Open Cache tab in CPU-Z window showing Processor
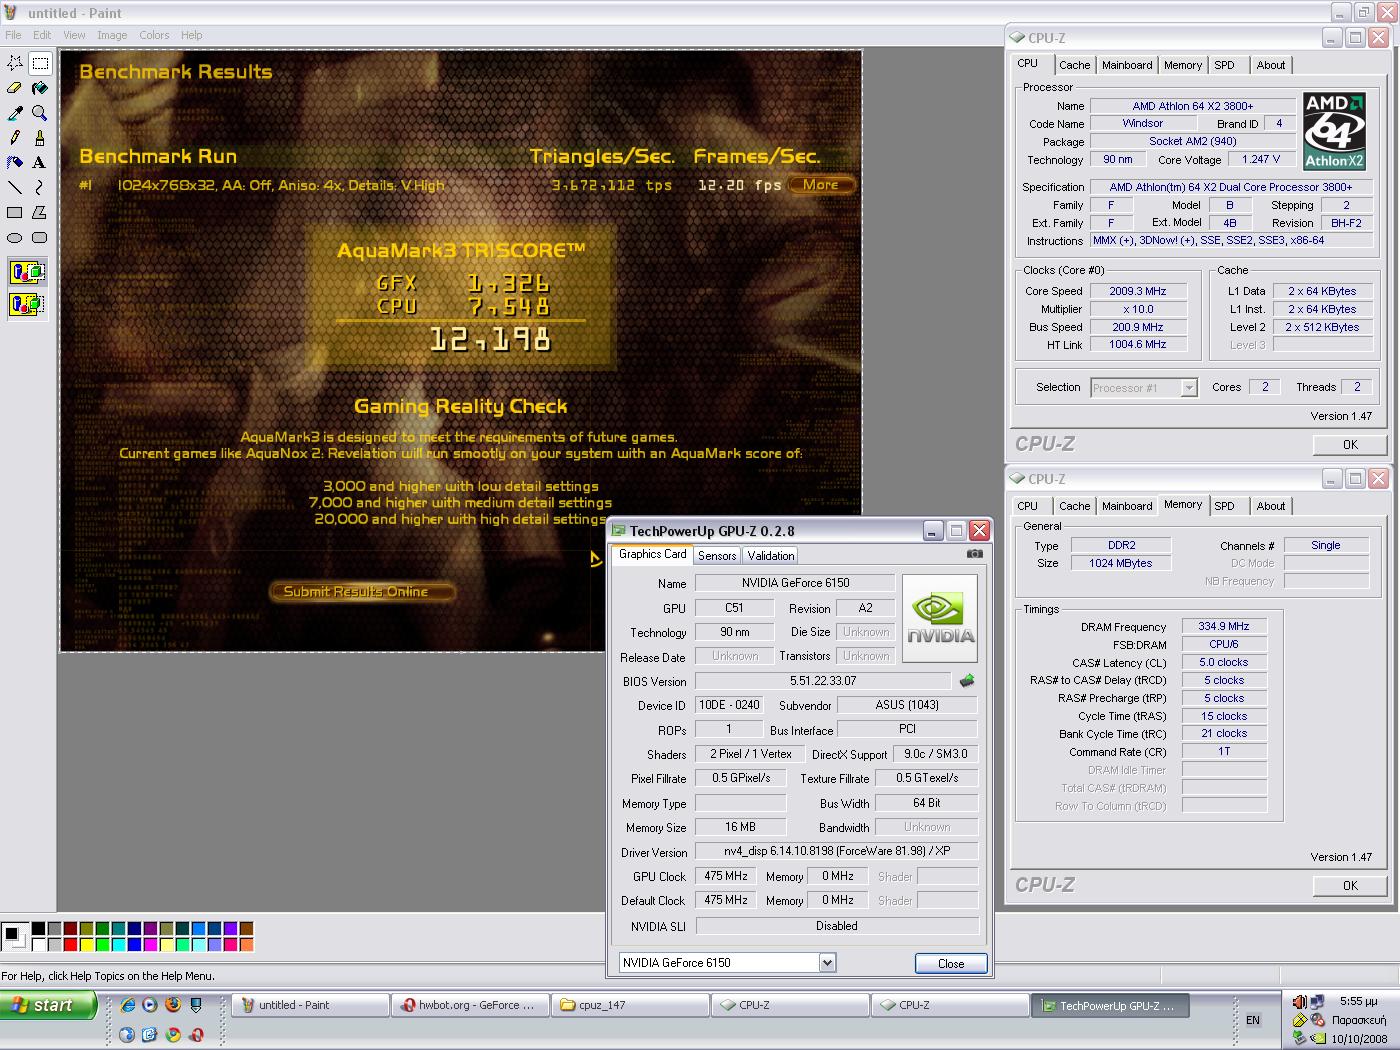 (x=1074, y=65)
